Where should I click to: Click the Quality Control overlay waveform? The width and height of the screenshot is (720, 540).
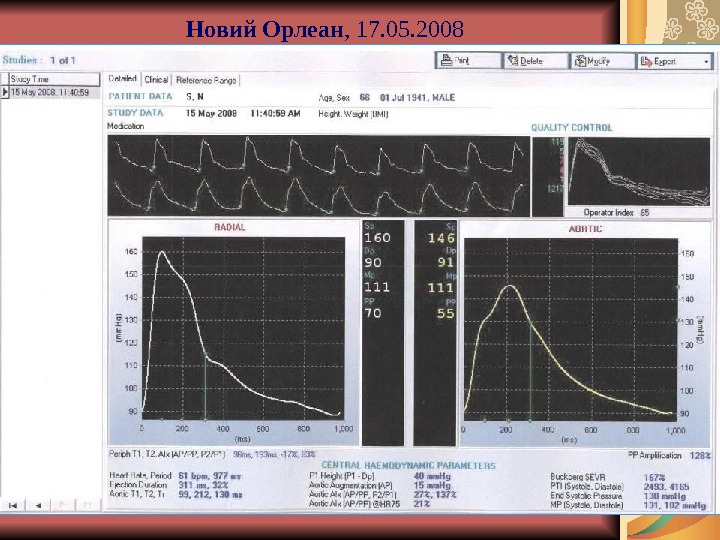[639, 171]
